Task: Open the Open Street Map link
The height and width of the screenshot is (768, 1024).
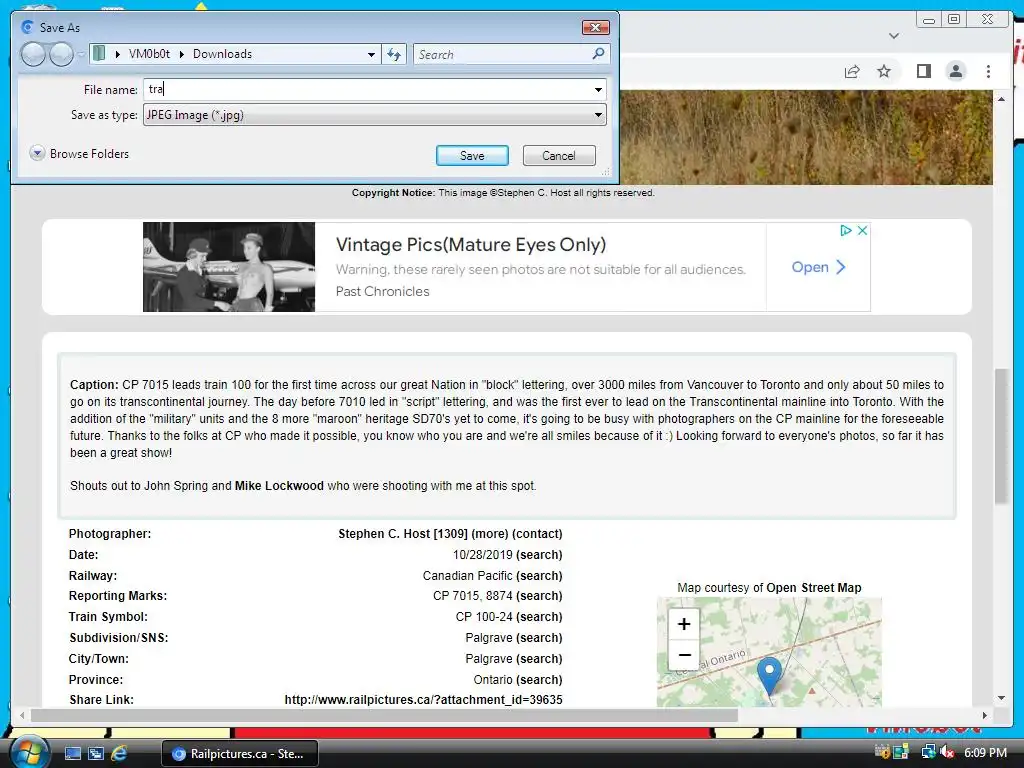Action: pyautogui.click(x=814, y=588)
